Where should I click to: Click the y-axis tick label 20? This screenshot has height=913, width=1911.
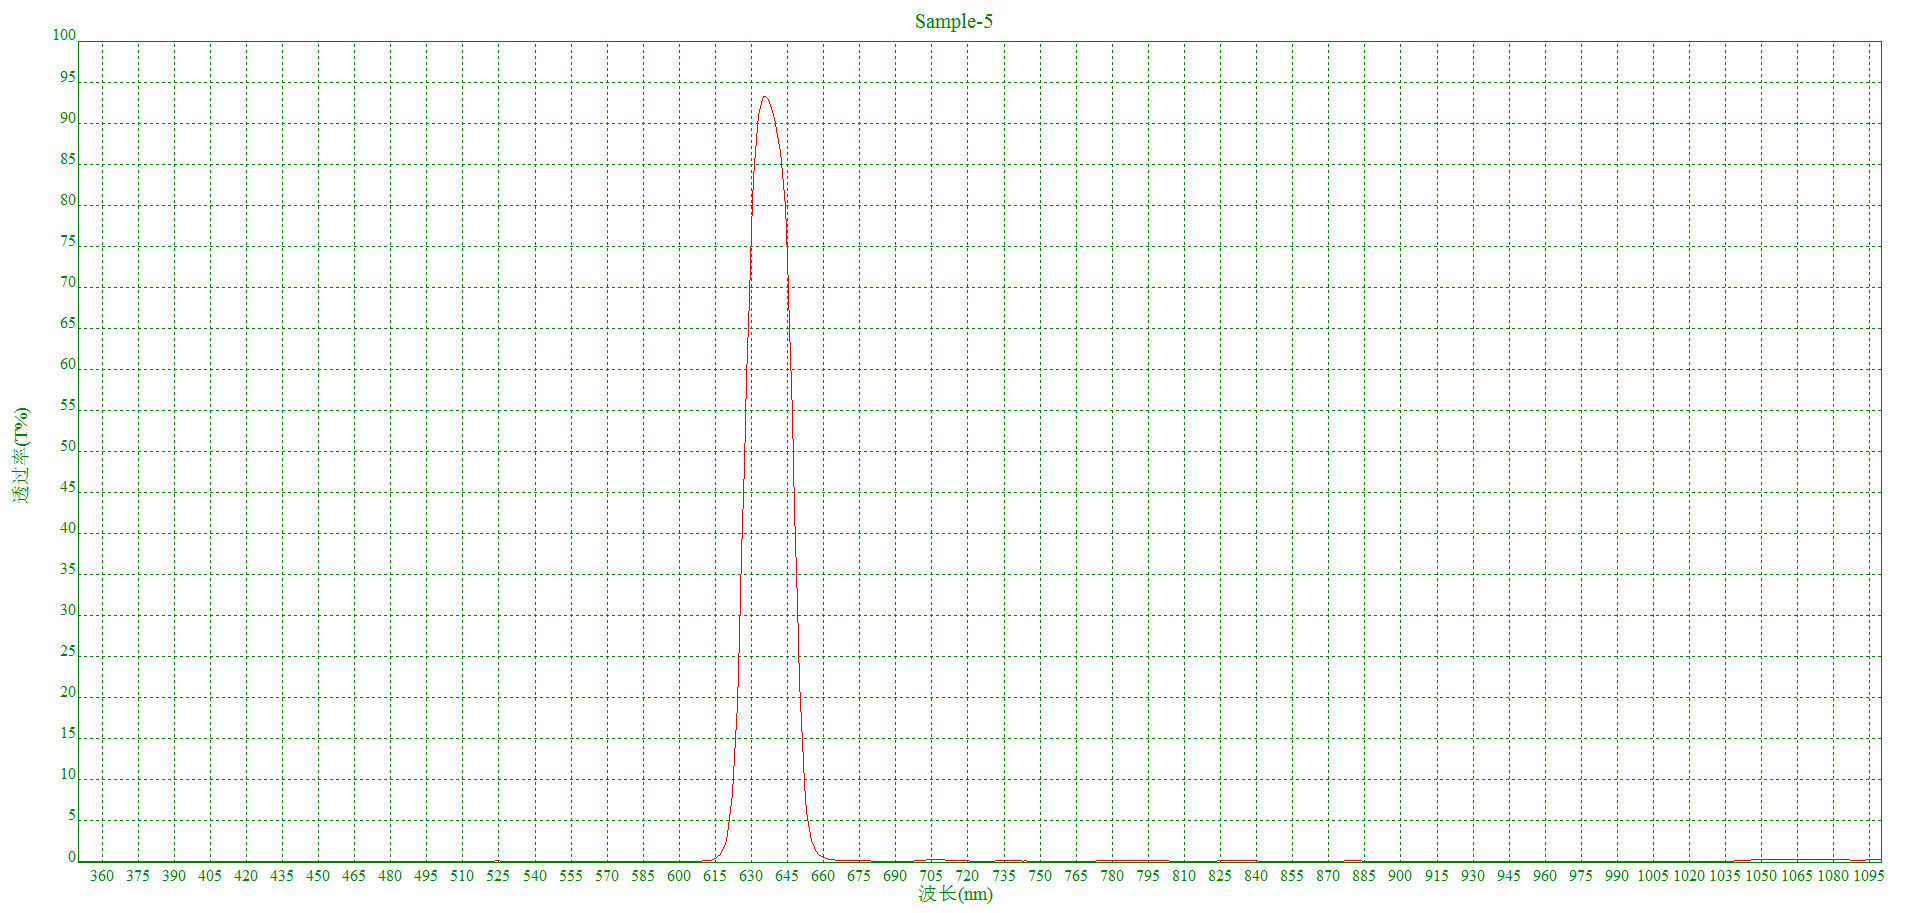[68, 693]
